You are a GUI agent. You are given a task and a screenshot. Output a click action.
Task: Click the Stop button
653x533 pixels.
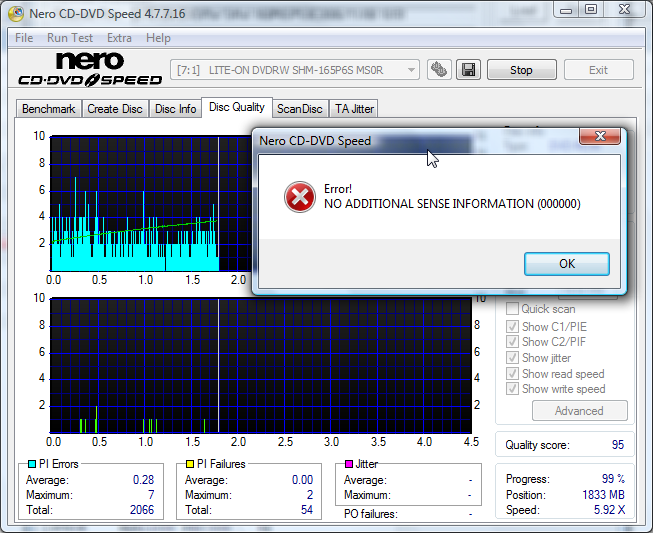[x=521, y=70]
